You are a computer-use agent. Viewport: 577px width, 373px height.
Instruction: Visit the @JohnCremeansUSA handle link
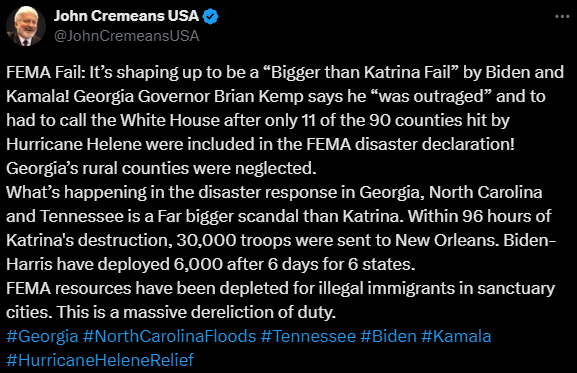pyautogui.click(x=127, y=36)
